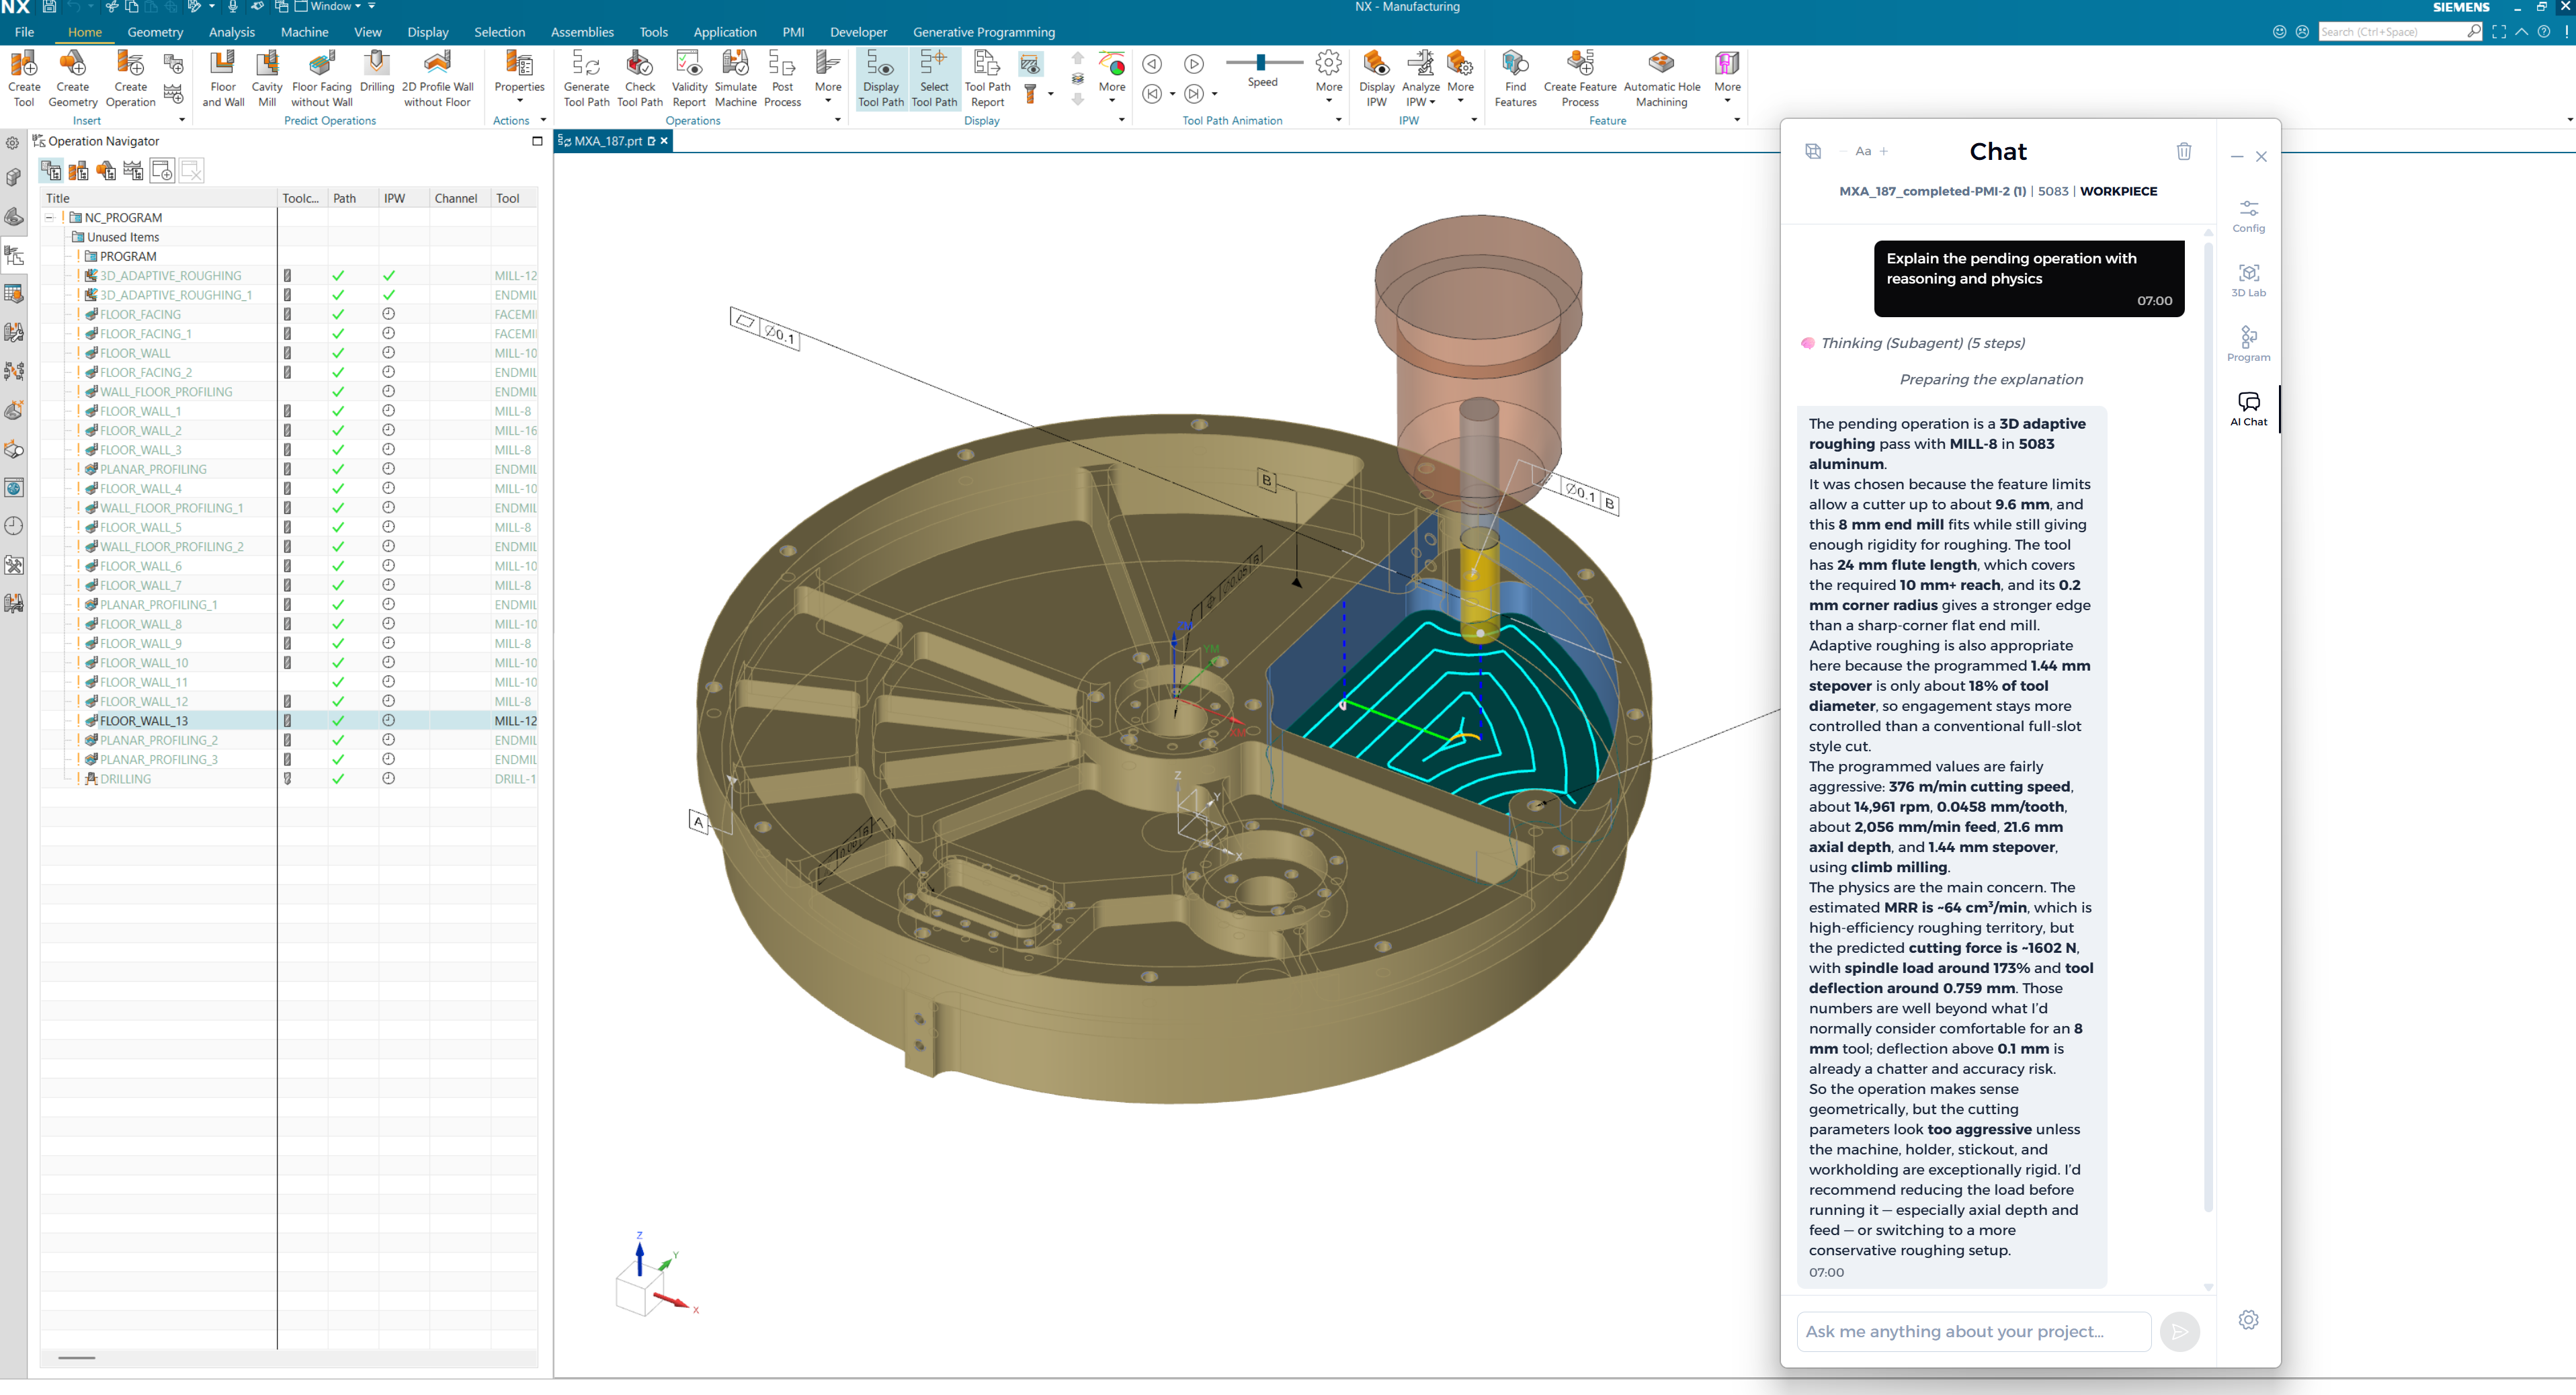Open the PMI tab
The height and width of the screenshot is (1395, 2576).
click(793, 32)
